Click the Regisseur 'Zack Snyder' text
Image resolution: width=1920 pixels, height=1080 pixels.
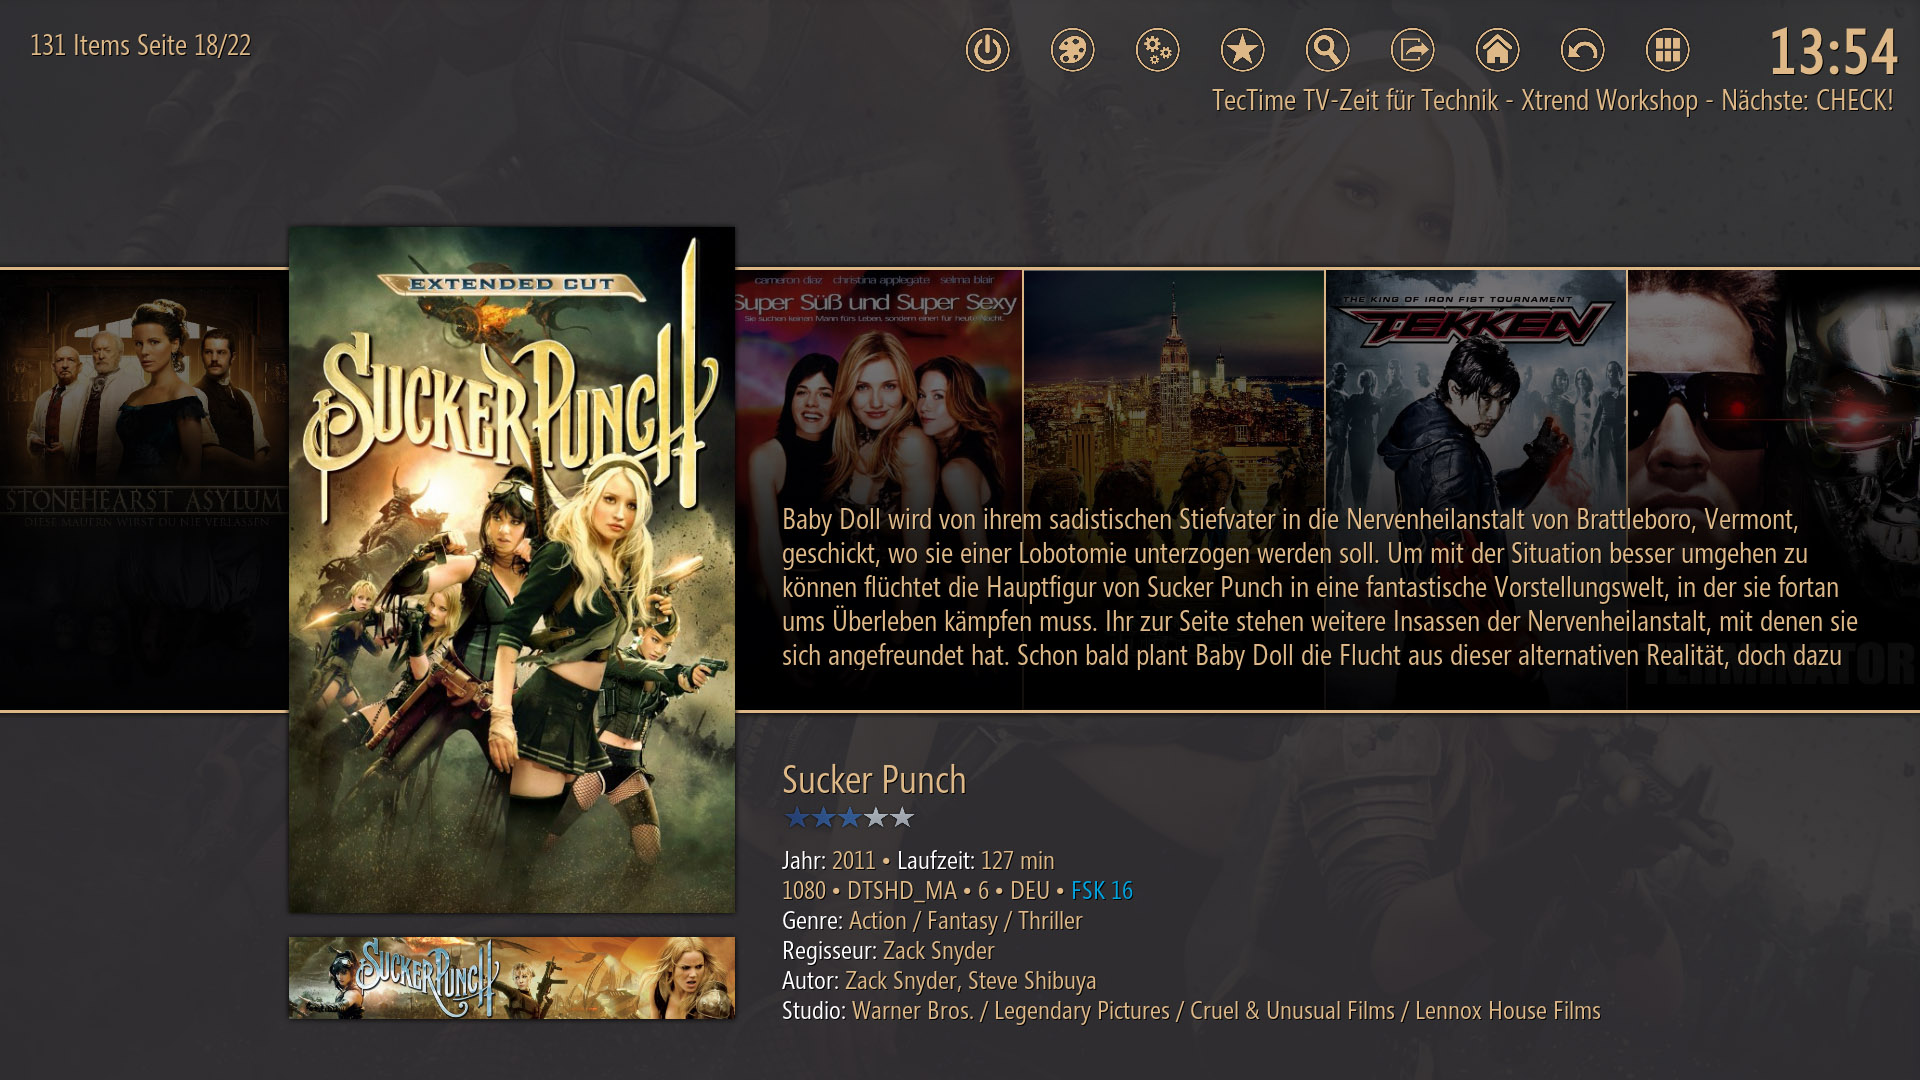pyautogui.click(x=938, y=951)
